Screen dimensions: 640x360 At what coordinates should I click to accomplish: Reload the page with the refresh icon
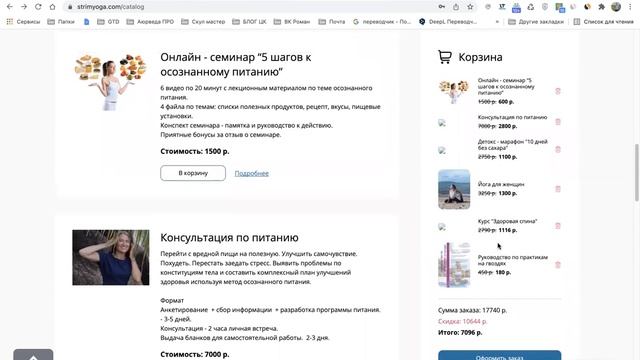(x=38, y=7)
